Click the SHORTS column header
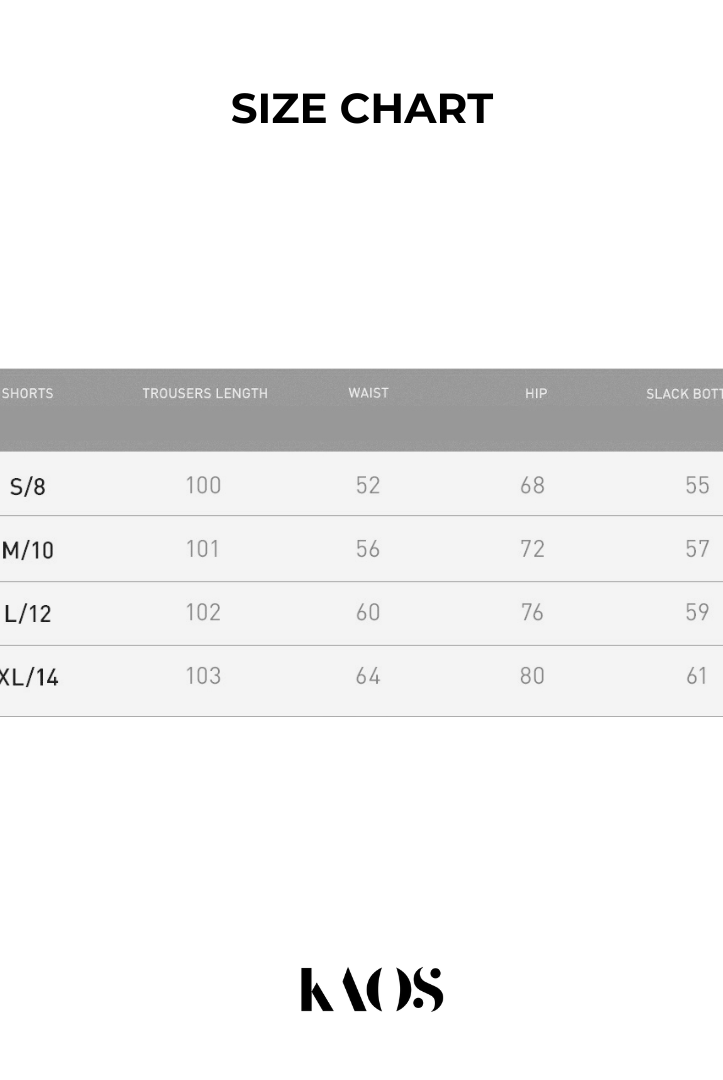This screenshot has width=723, height=1080. click(x=27, y=394)
